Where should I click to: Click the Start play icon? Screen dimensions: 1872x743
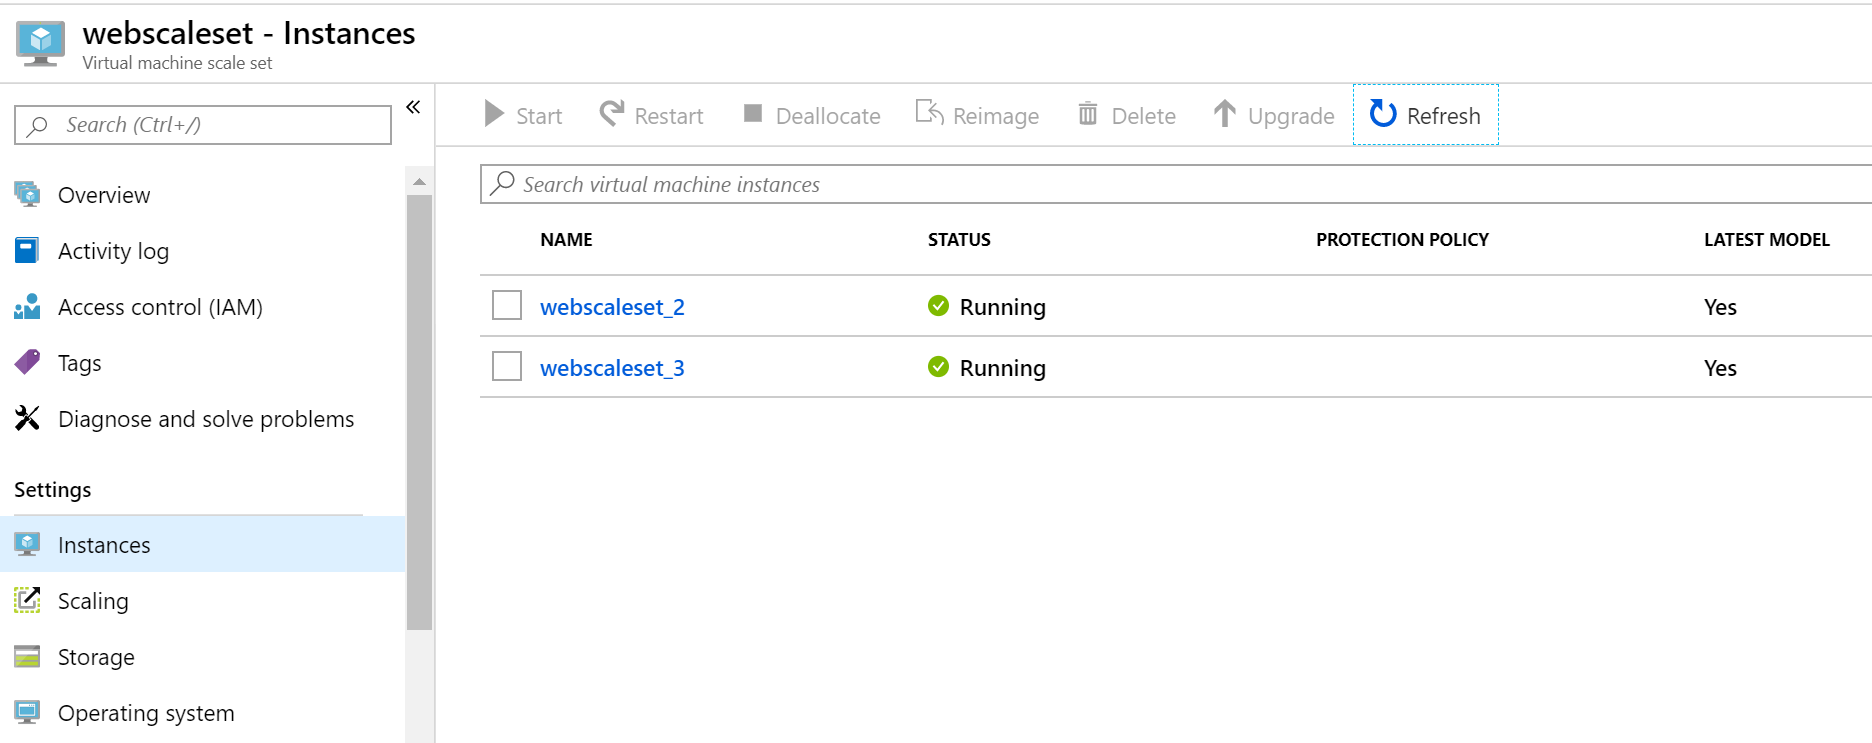point(494,113)
